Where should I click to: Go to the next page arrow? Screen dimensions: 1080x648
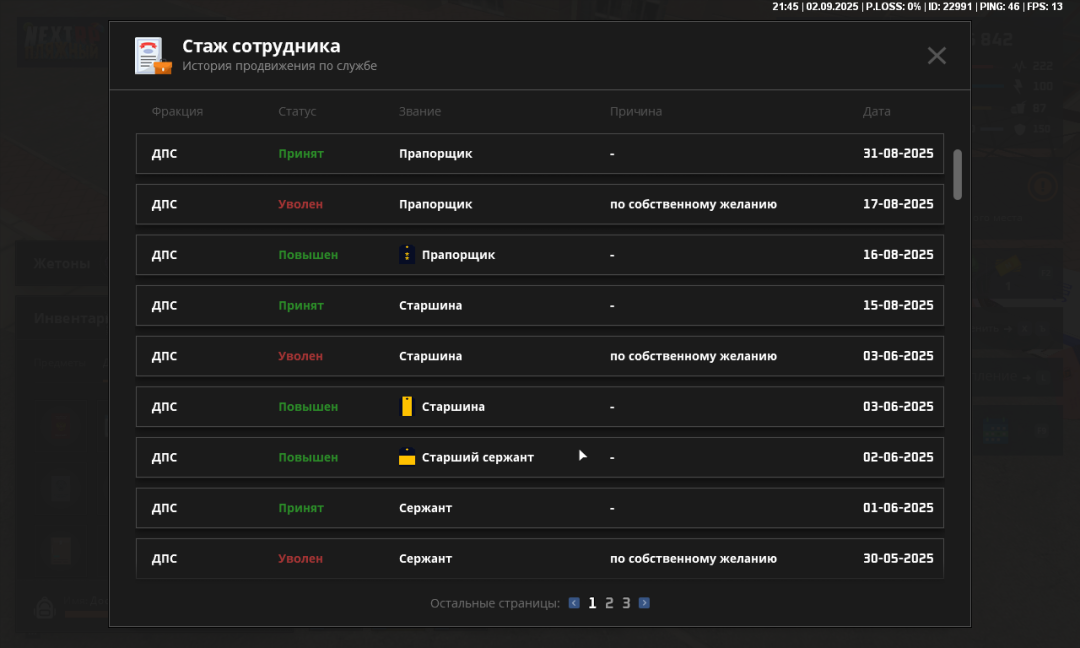point(644,603)
